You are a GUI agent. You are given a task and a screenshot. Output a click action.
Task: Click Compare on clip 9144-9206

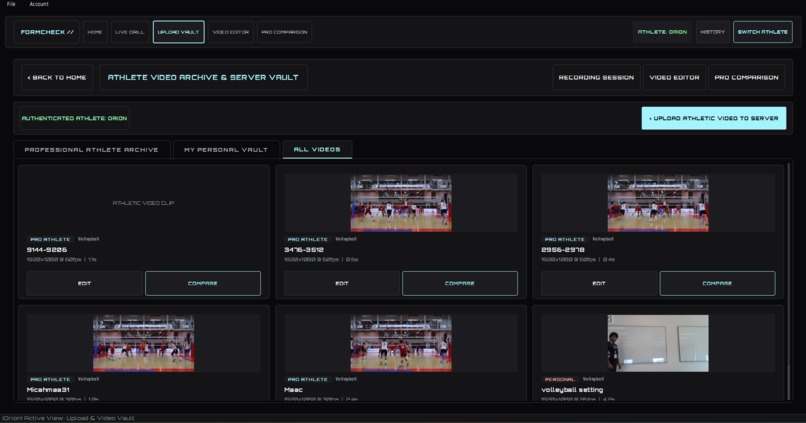point(203,283)
